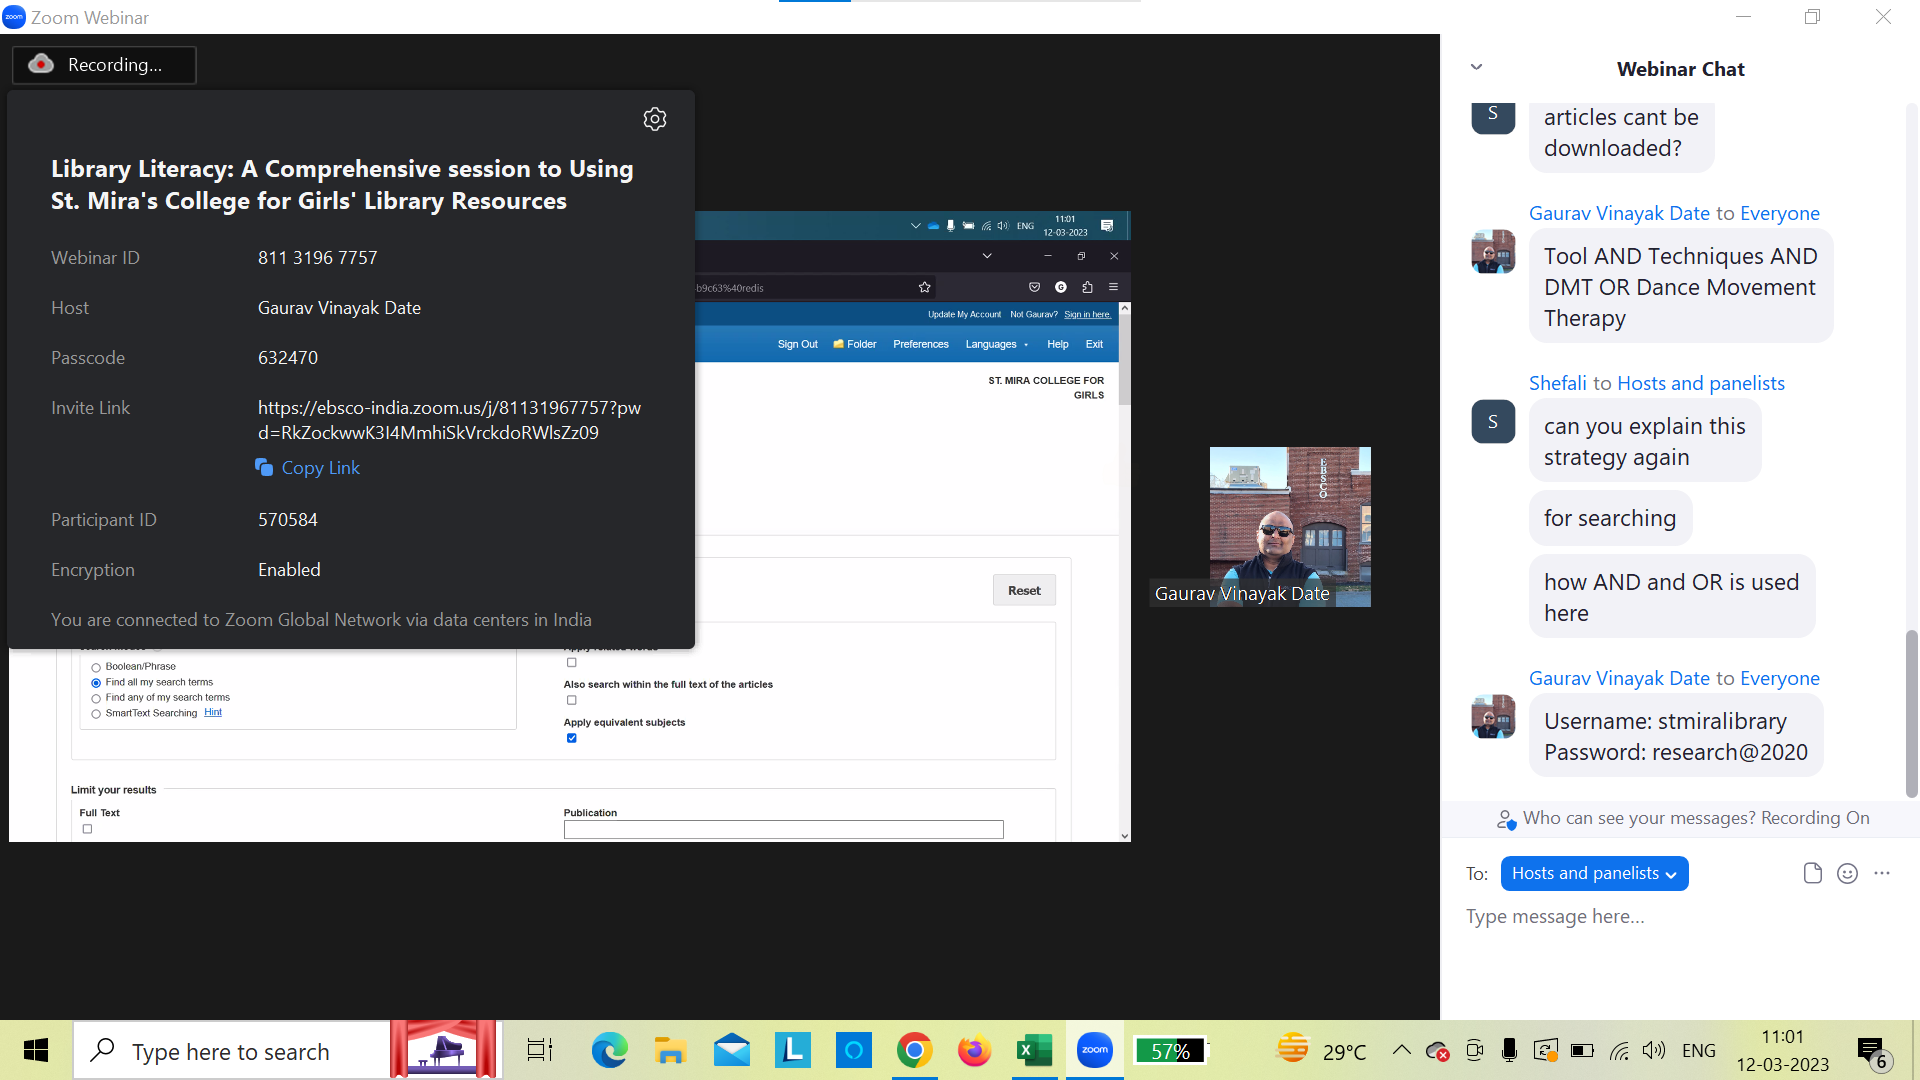Image resolution: width=1920 pixels, height=1080 pixels.
Task: Open notification center with 6 alerts
Action: [1873, 1052]
